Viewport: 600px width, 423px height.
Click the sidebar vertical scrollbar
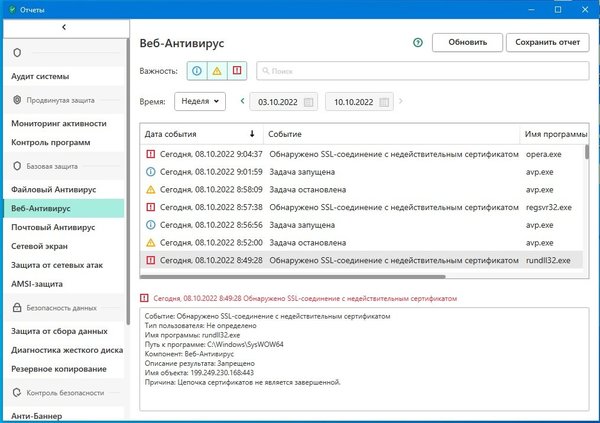click(x=128, y=182)
